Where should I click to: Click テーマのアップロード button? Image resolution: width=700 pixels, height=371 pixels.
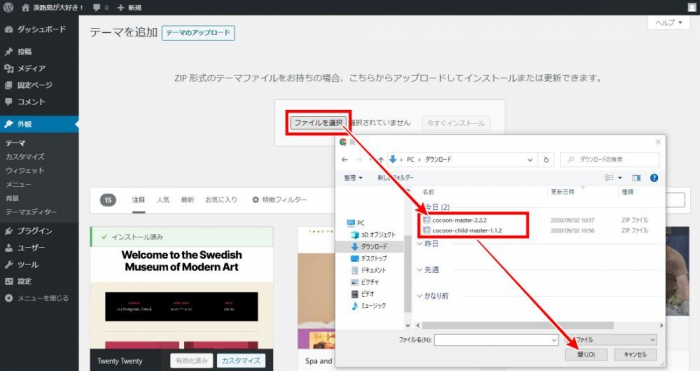click(x=198, y=33)
